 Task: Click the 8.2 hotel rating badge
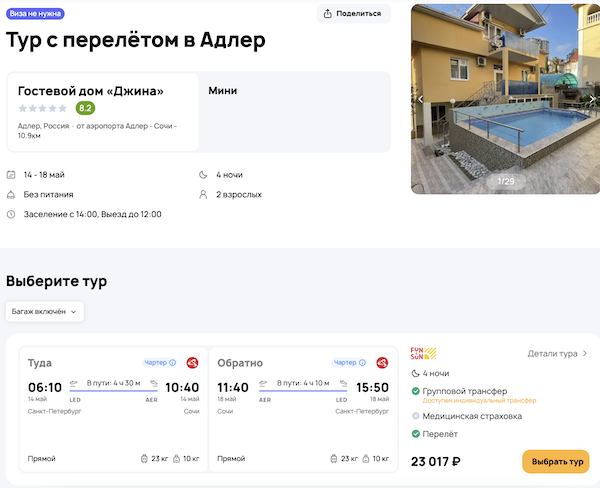(86, 108)
